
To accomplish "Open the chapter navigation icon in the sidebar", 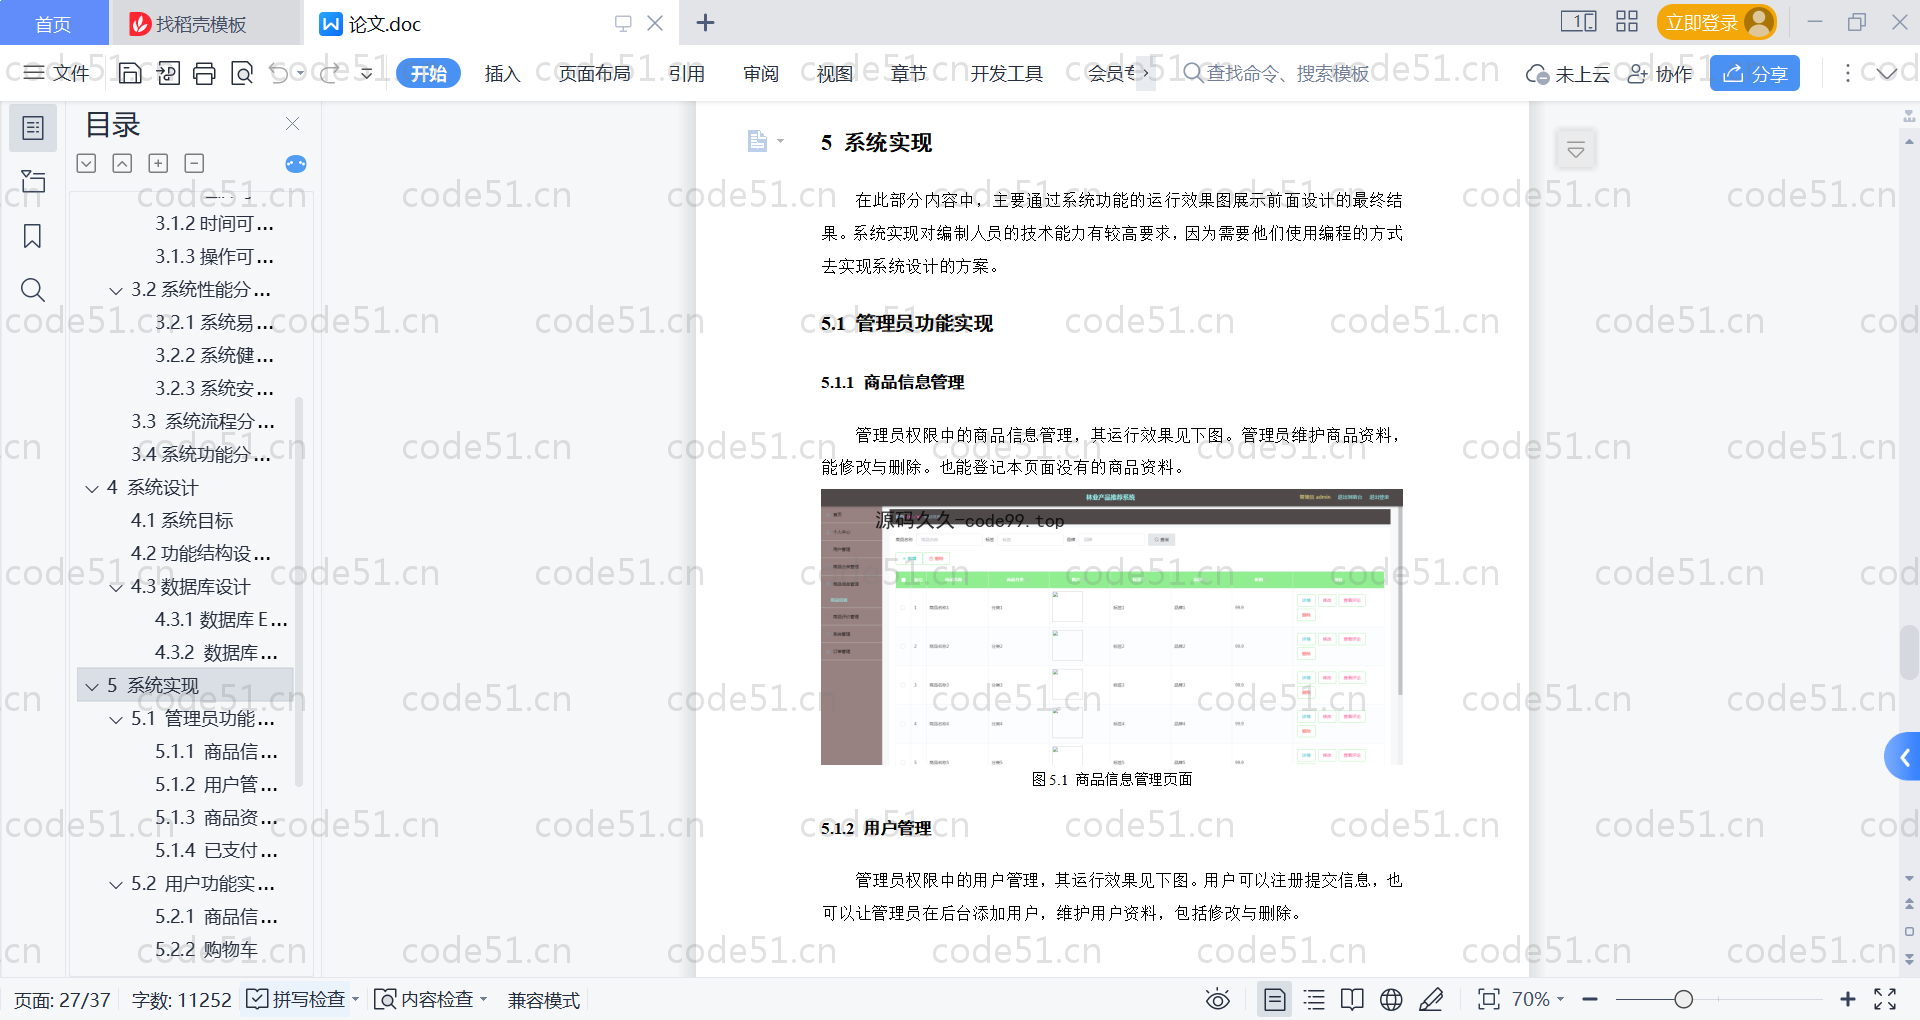I will click(x=33, y=181).
